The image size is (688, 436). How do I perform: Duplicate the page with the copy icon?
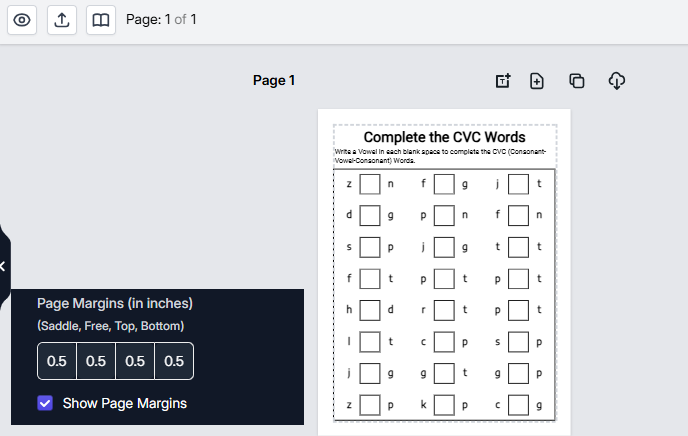(x=576, y=81)
